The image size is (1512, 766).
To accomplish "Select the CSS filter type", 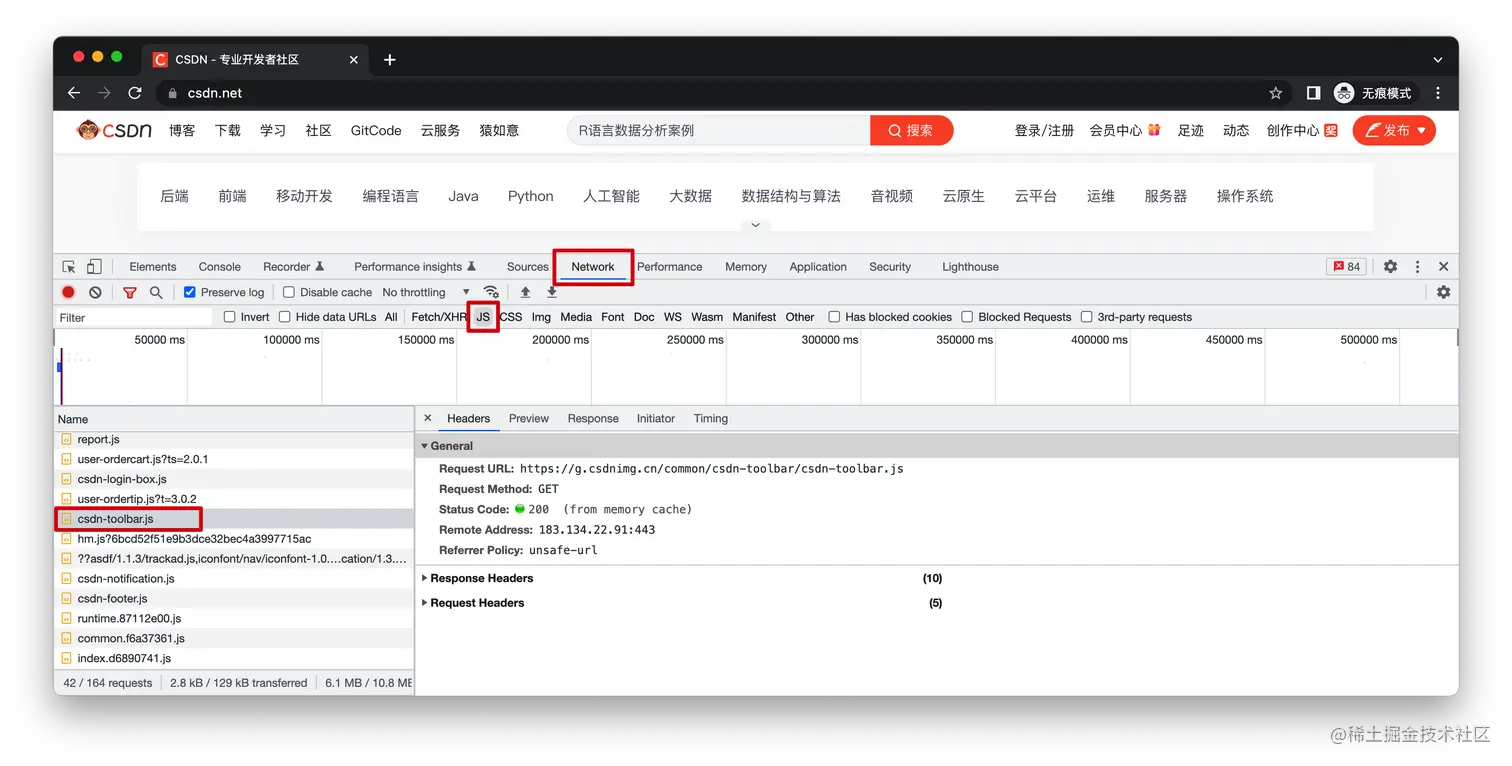I will coord(511,317).
